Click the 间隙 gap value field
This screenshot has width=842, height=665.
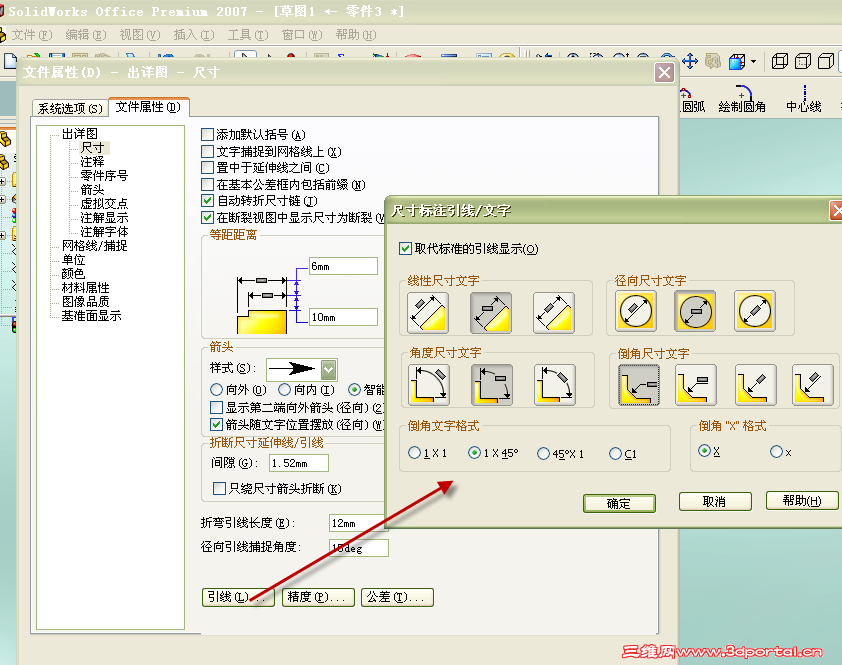pos(299,463)
